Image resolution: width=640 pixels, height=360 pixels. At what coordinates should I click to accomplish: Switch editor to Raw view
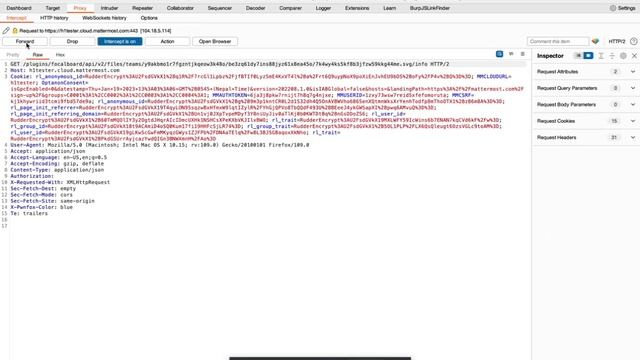pos(38,55)
